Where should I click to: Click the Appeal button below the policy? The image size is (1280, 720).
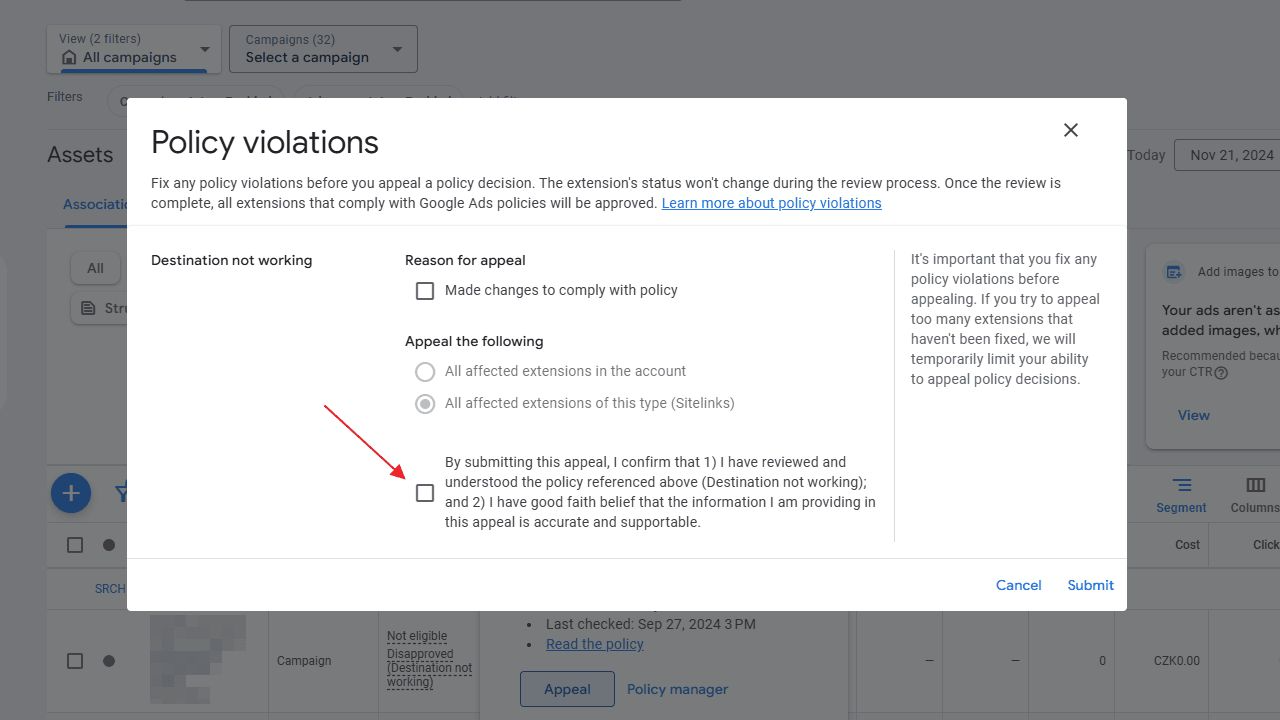[x=567, y=689]
